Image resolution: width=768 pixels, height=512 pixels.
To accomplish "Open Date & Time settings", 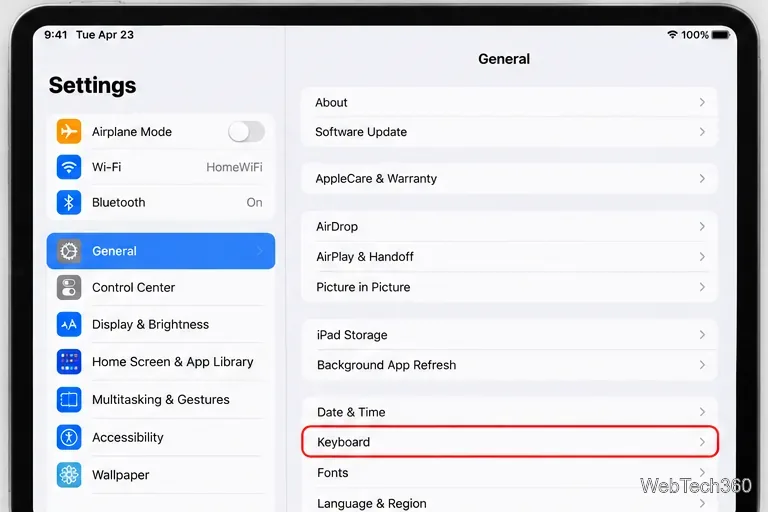I will click(509, 412).
